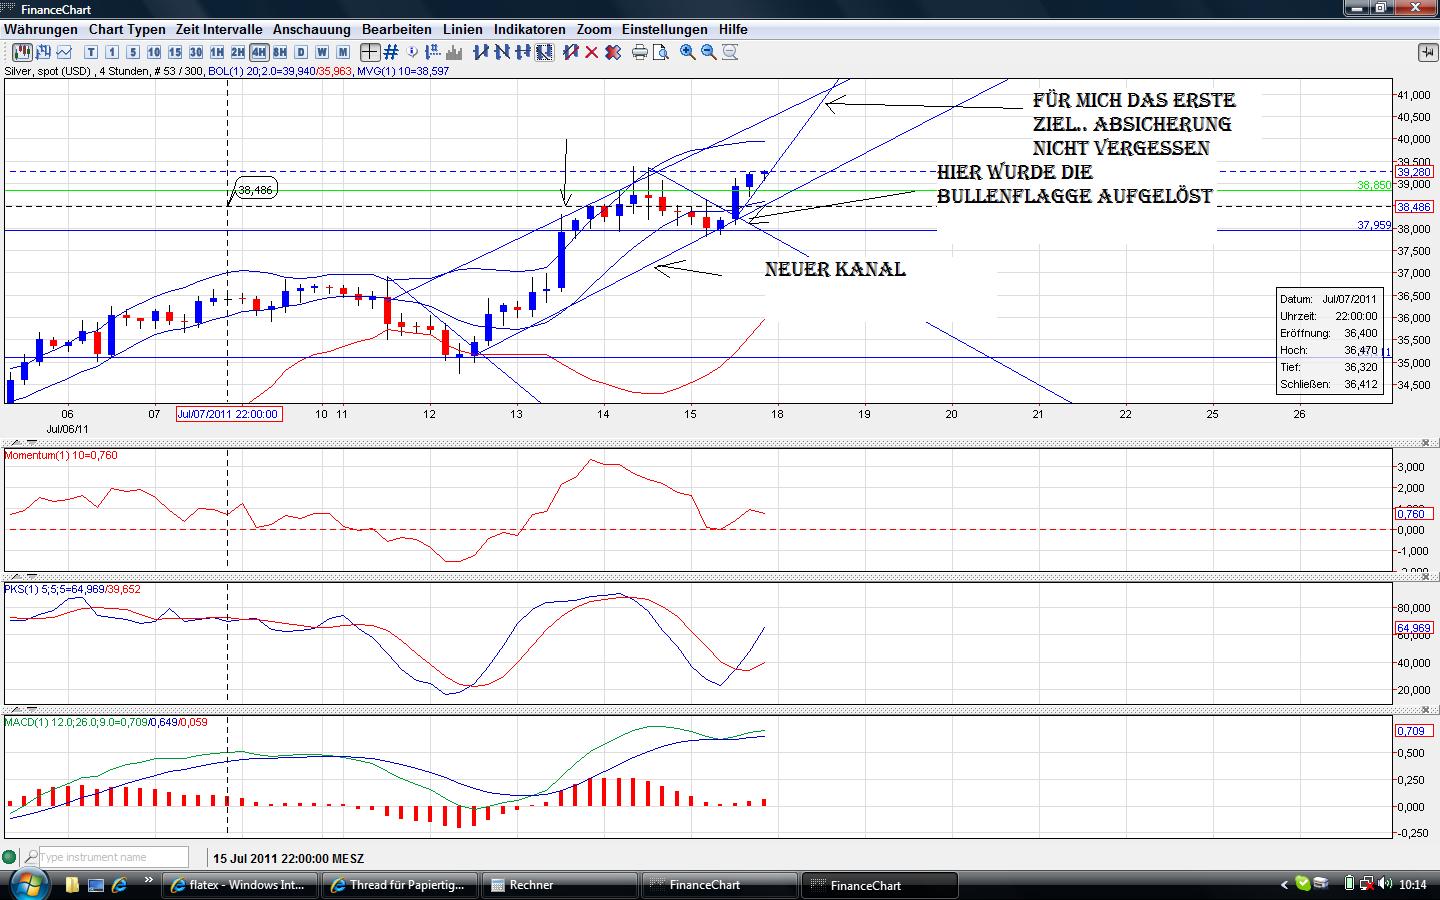
Task: Delete selected line with red X
Action: tap(592, 52)
